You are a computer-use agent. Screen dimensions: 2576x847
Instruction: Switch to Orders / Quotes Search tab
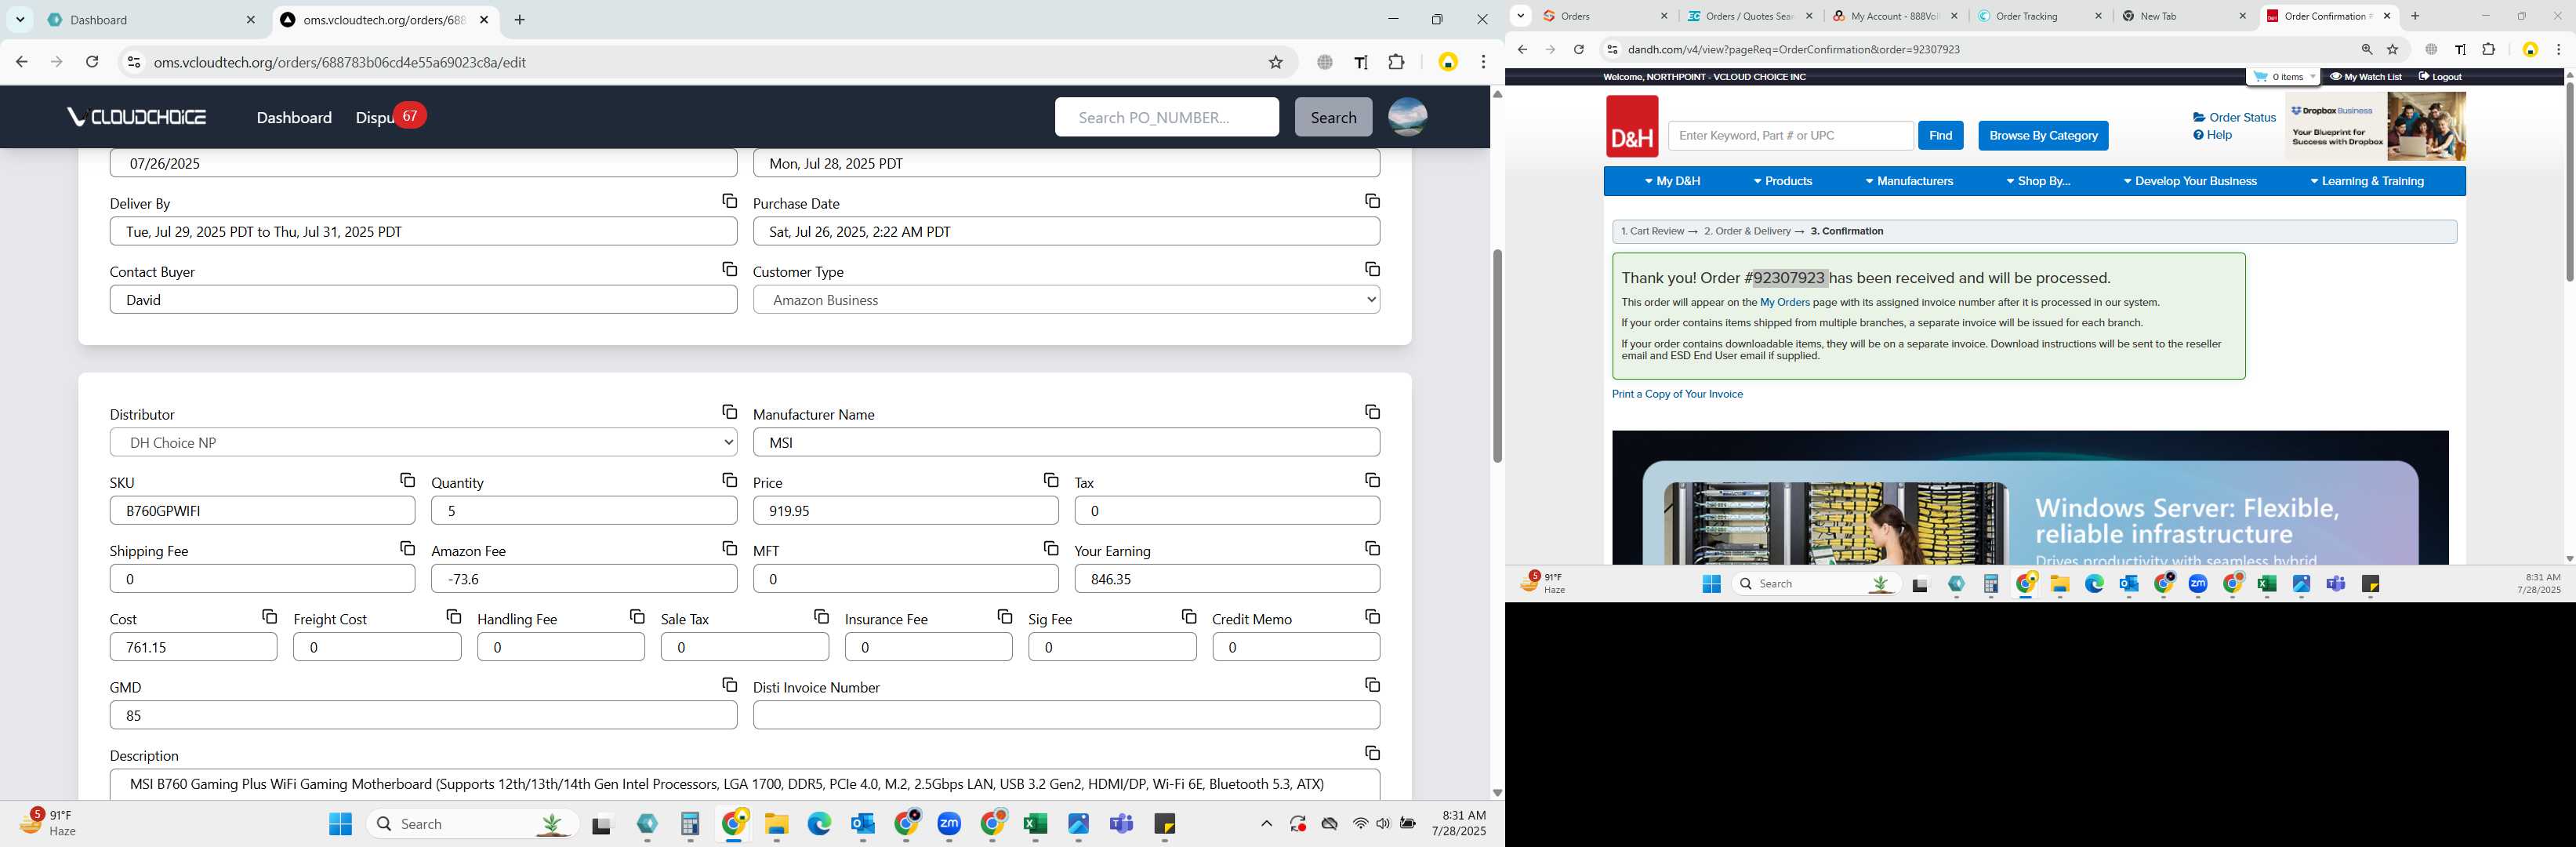[x=1749, y=16]
